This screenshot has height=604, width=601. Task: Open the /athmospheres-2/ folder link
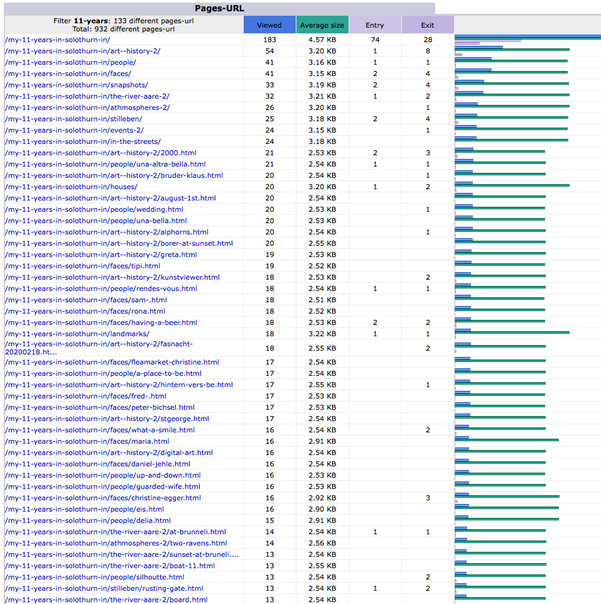[x=87, y=107]
